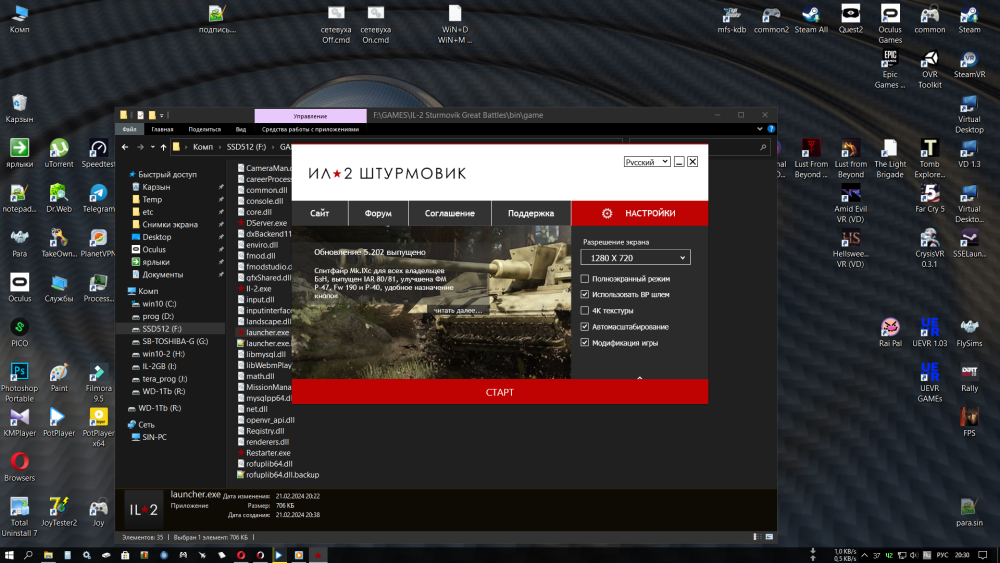This screenshot has width=1000, height=563.
Task: Open the Paint desktop shortcut
Action: coord(59,377)
